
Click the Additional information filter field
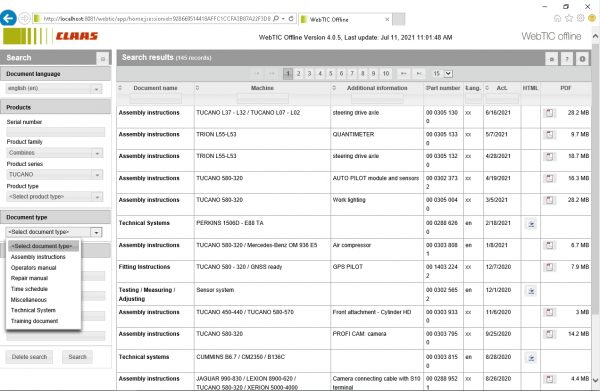(377, 99)
